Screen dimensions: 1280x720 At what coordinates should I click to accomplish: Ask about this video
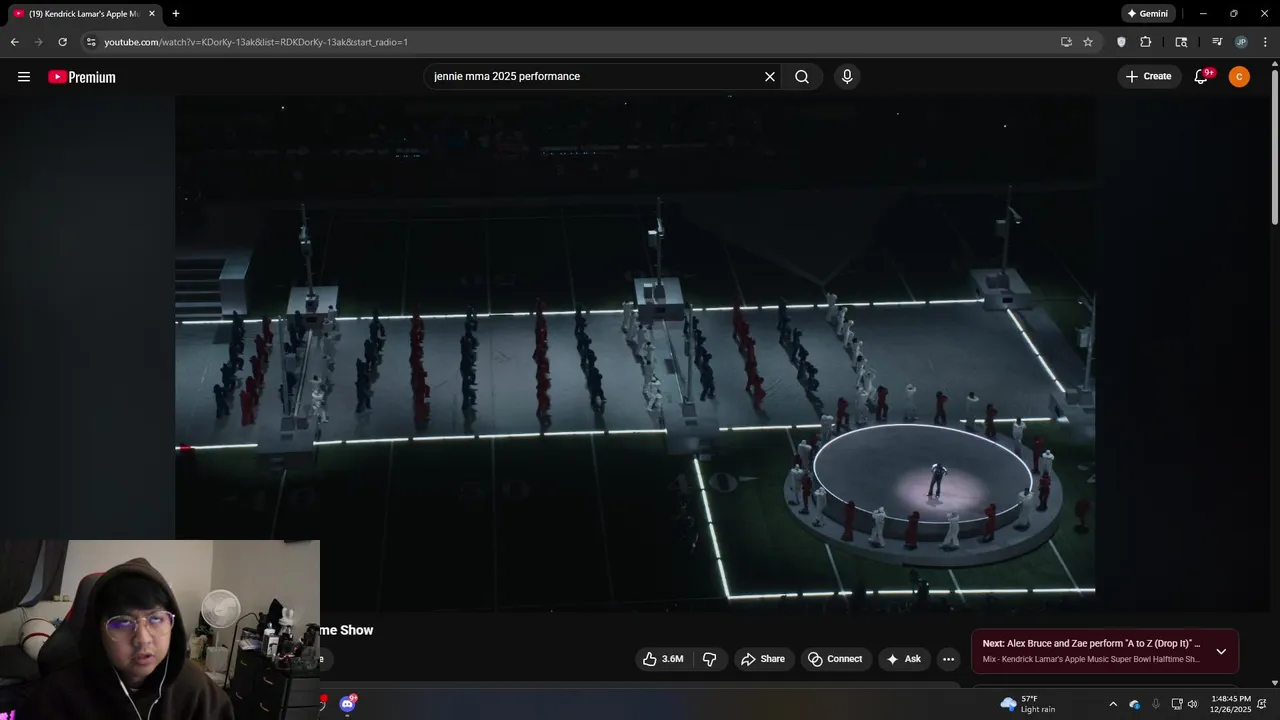(x=904, y=659)
